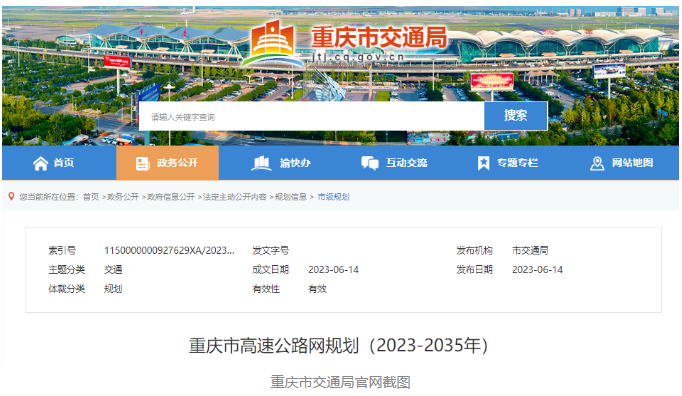Click the 发布日期 label
Image resolution: width=682 pixels, height=396 pixels.
click(x=475, y=269)
